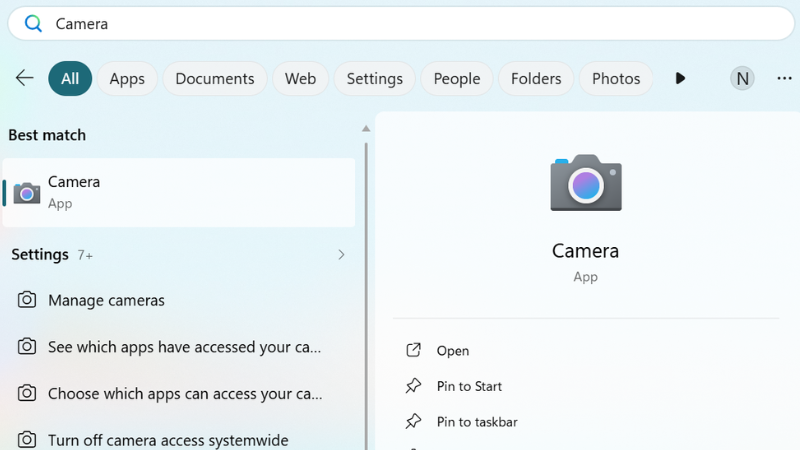Screen dimensions: 800x450
Task: Switch to the Folders filter
Action: pyautogui.click(x=536, y=79)
